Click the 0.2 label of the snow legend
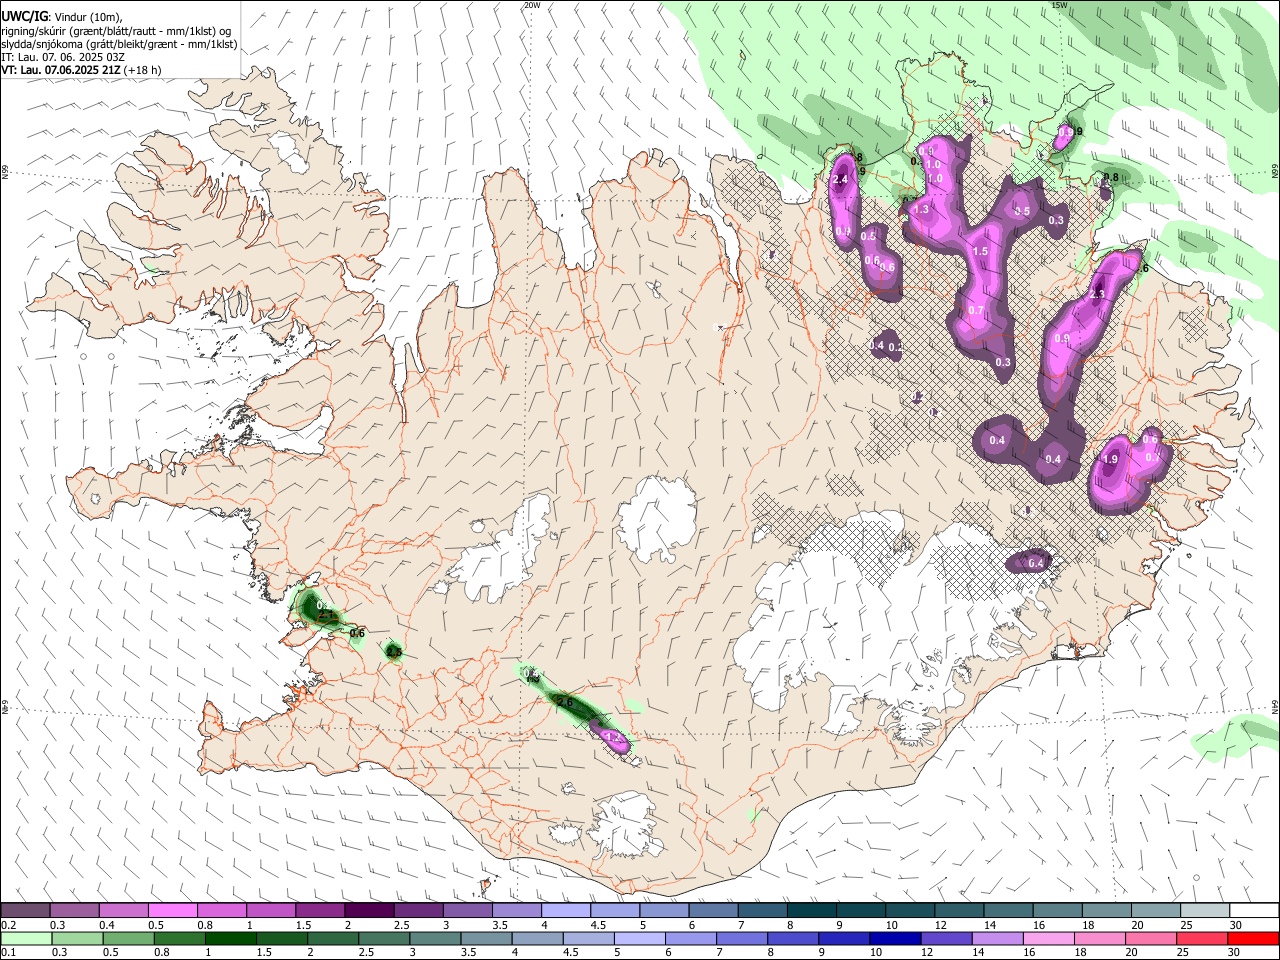The height and width of the screenshot is (960, 1280). click(x=8, y=925)
